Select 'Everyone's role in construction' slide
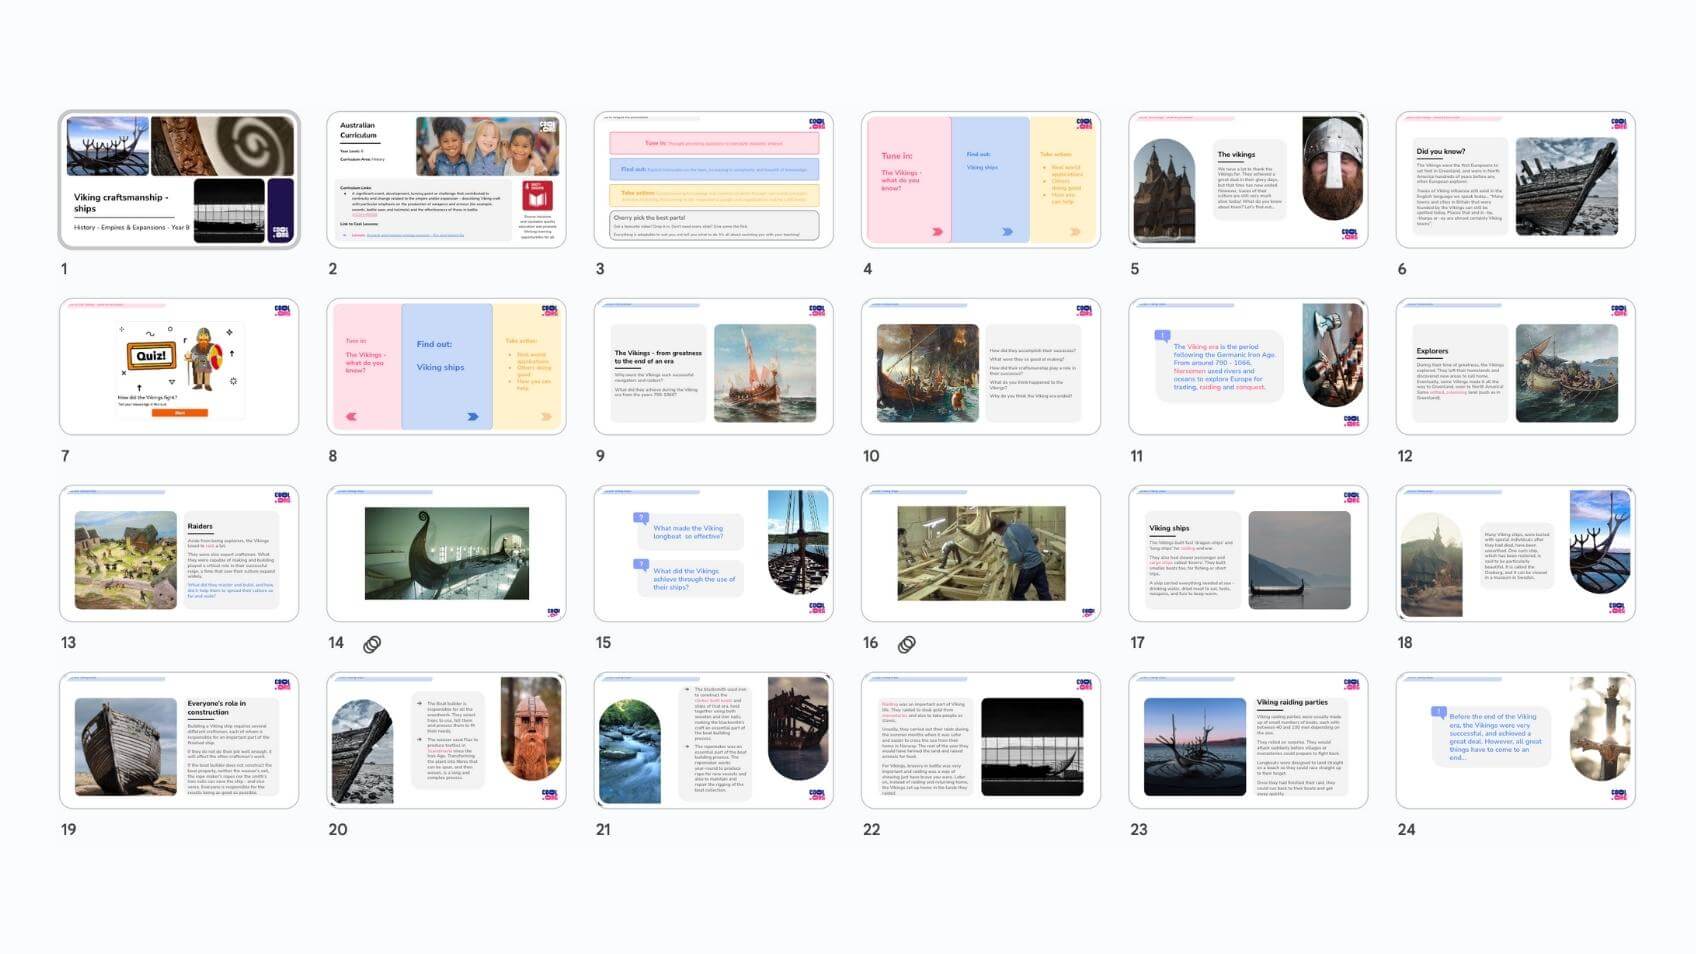The image size is (1696, 954). point(179,741)
